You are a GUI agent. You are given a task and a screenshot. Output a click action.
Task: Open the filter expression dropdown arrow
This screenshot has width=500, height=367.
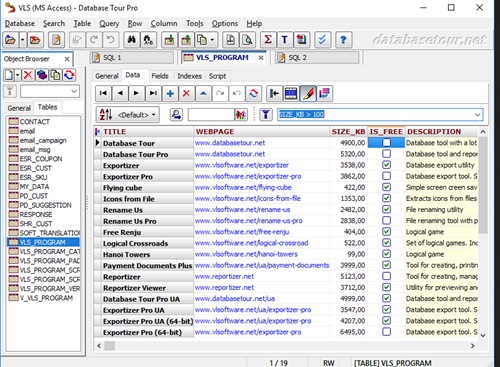(x=477, y=115)
